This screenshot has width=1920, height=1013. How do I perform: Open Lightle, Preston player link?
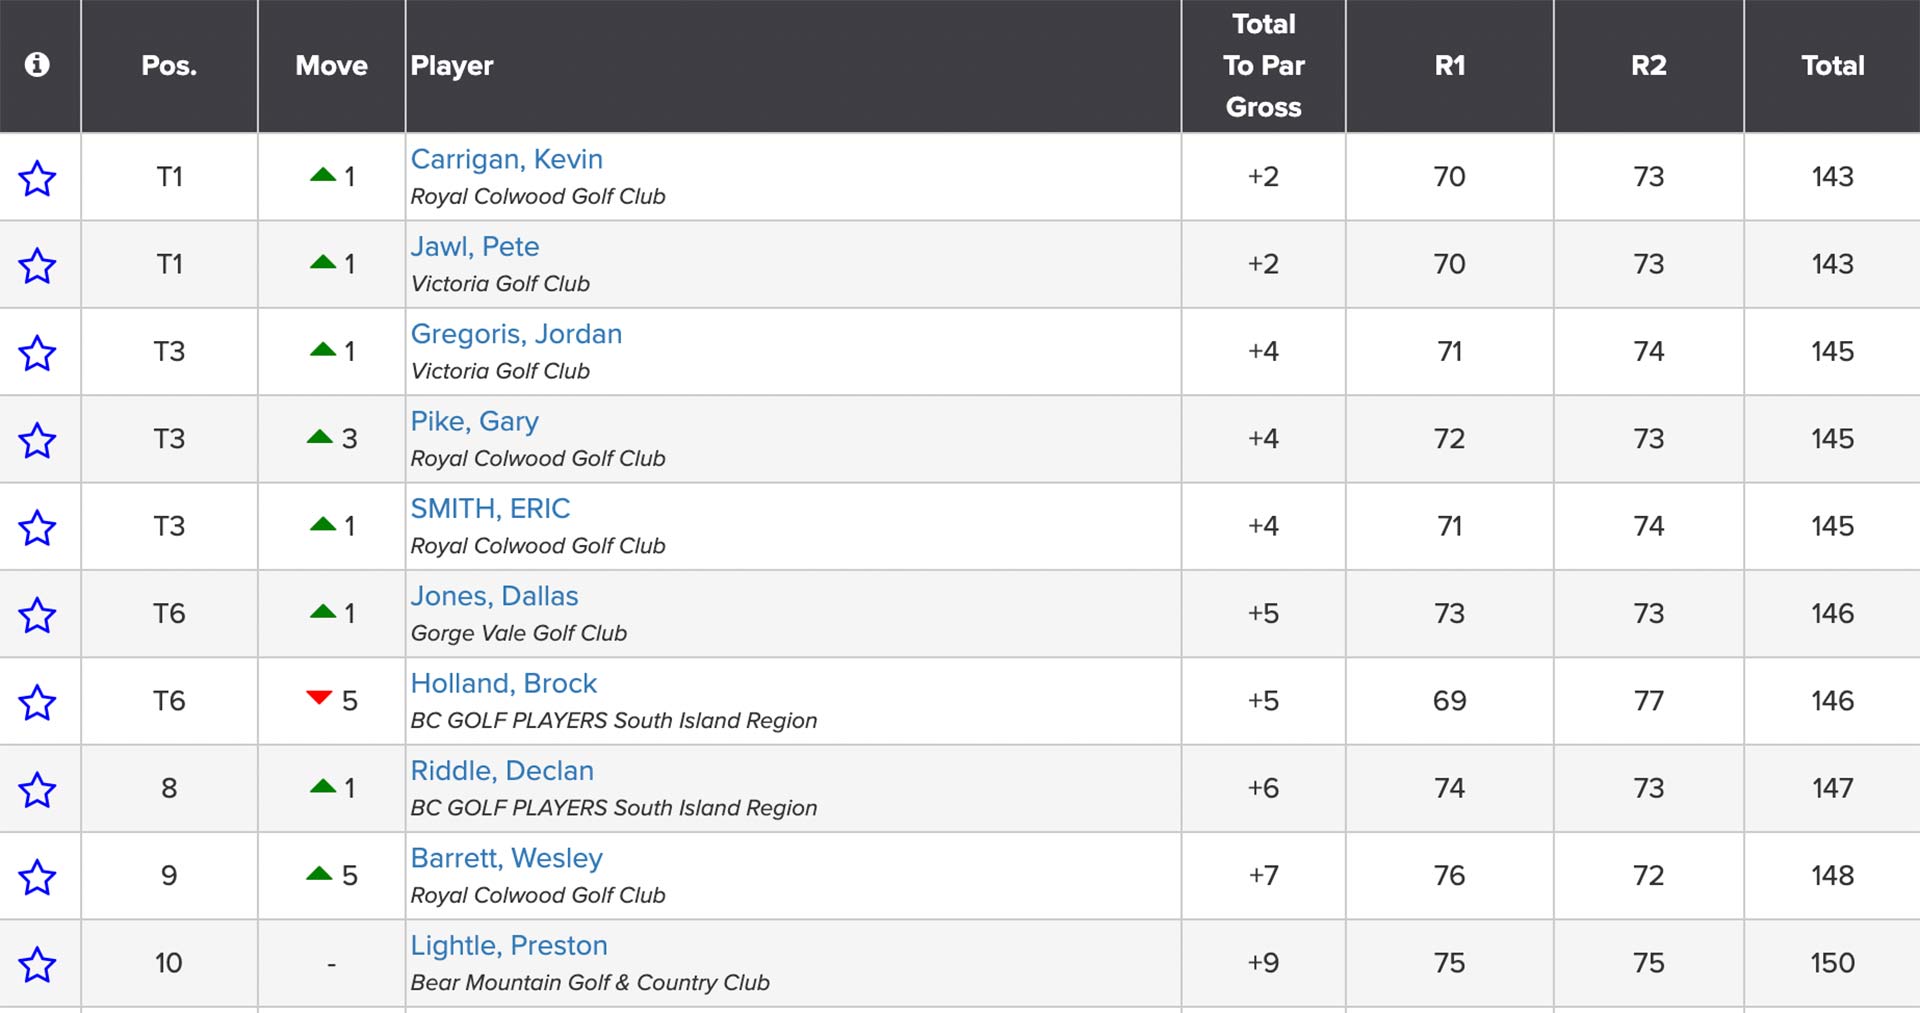pos(509,945)
